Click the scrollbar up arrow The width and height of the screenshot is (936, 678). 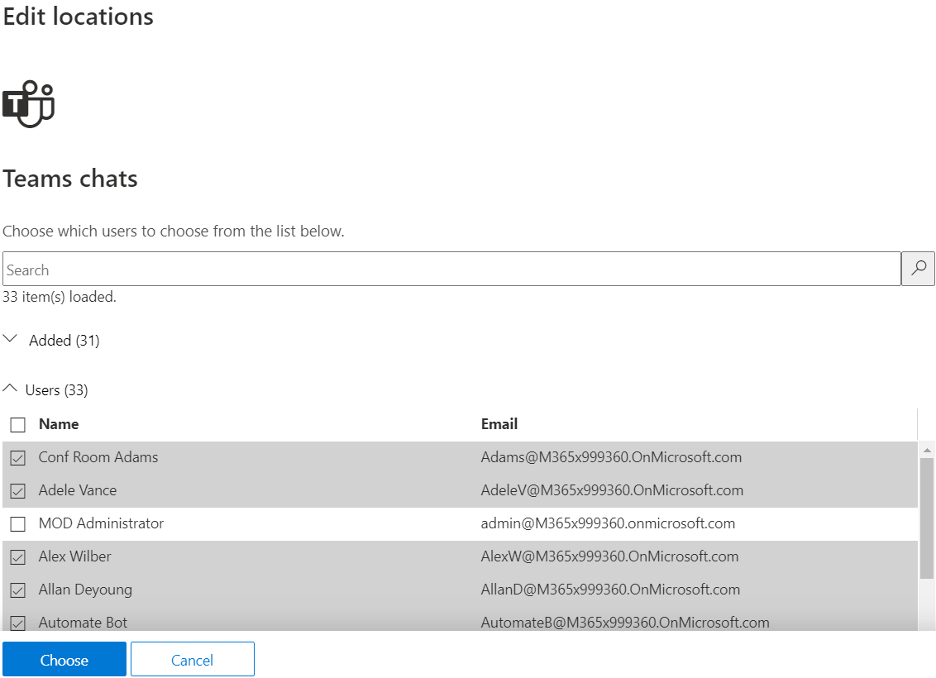tap(926, 450)
